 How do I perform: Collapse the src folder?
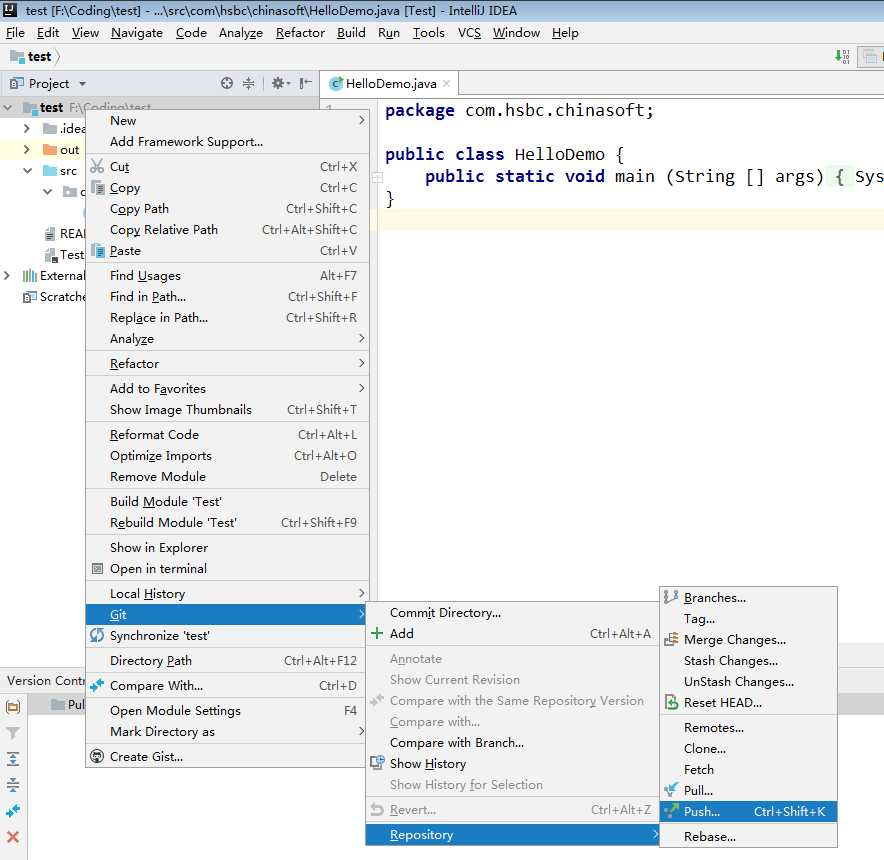[27, 170]
